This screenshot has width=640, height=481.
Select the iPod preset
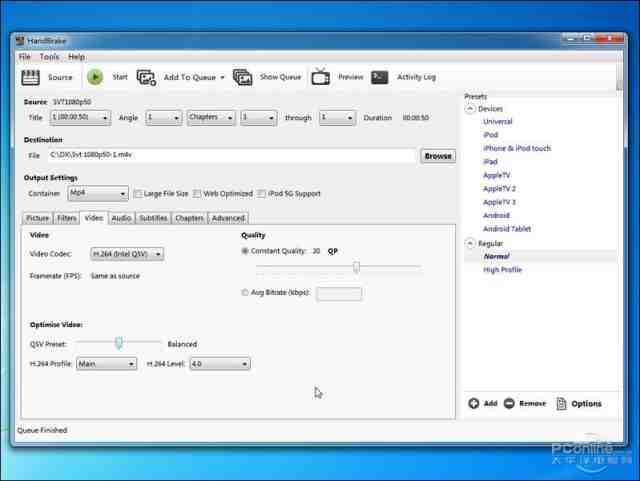[x=491, y=135]
